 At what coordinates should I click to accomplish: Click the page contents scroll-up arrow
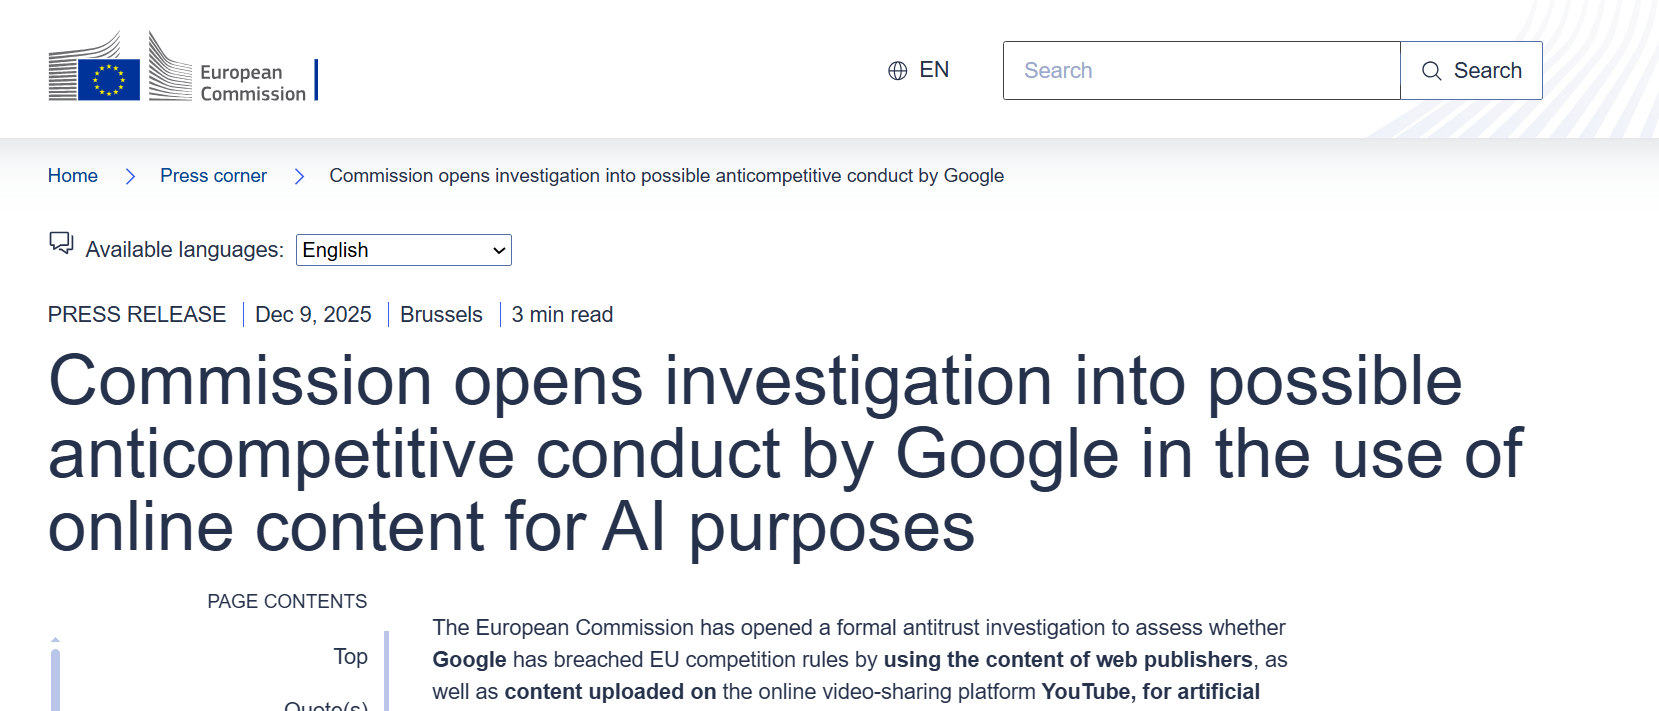[56, 639]
